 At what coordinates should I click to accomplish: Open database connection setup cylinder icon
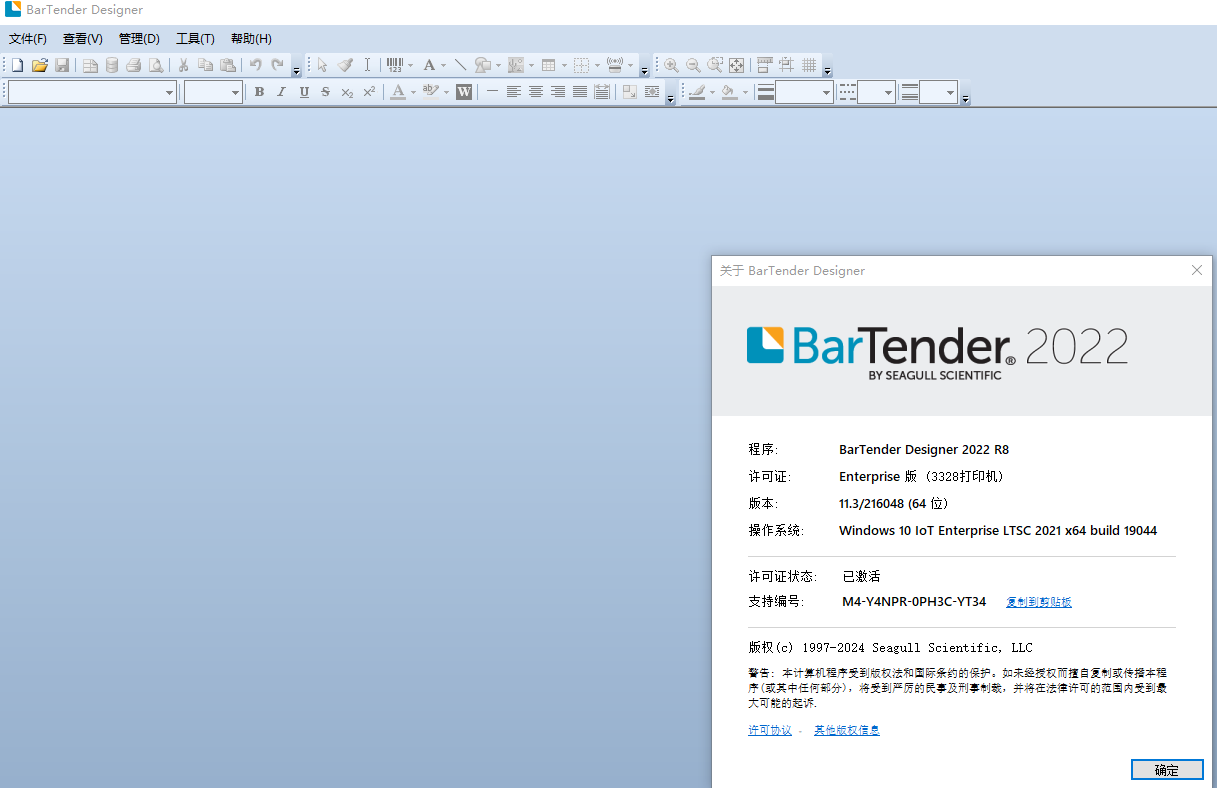pyautogui.click(x=112, y=65)
